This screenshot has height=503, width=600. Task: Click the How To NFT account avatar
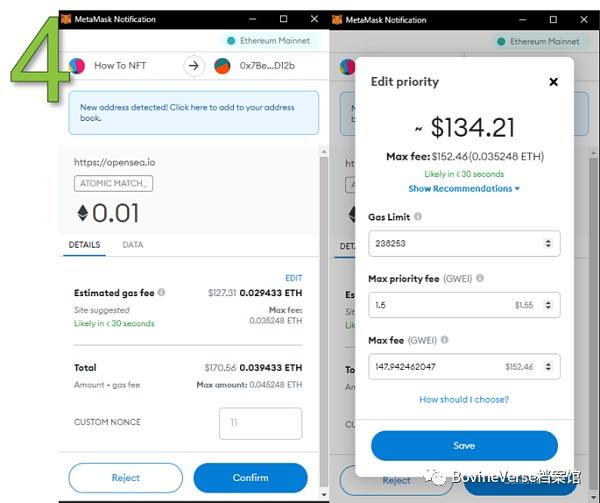[77, 66]
